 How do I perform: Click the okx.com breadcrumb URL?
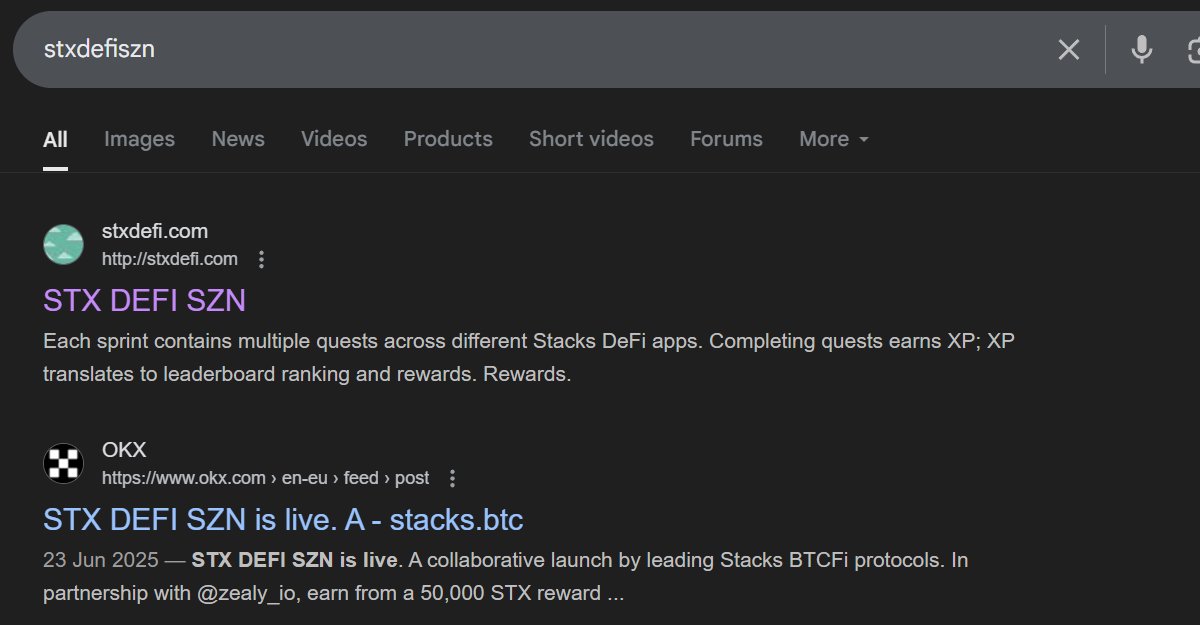265,478
